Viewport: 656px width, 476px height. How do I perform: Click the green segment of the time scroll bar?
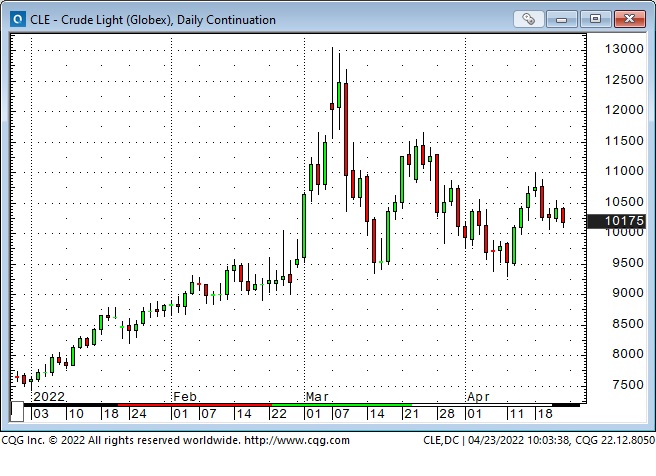click(342, 404)
